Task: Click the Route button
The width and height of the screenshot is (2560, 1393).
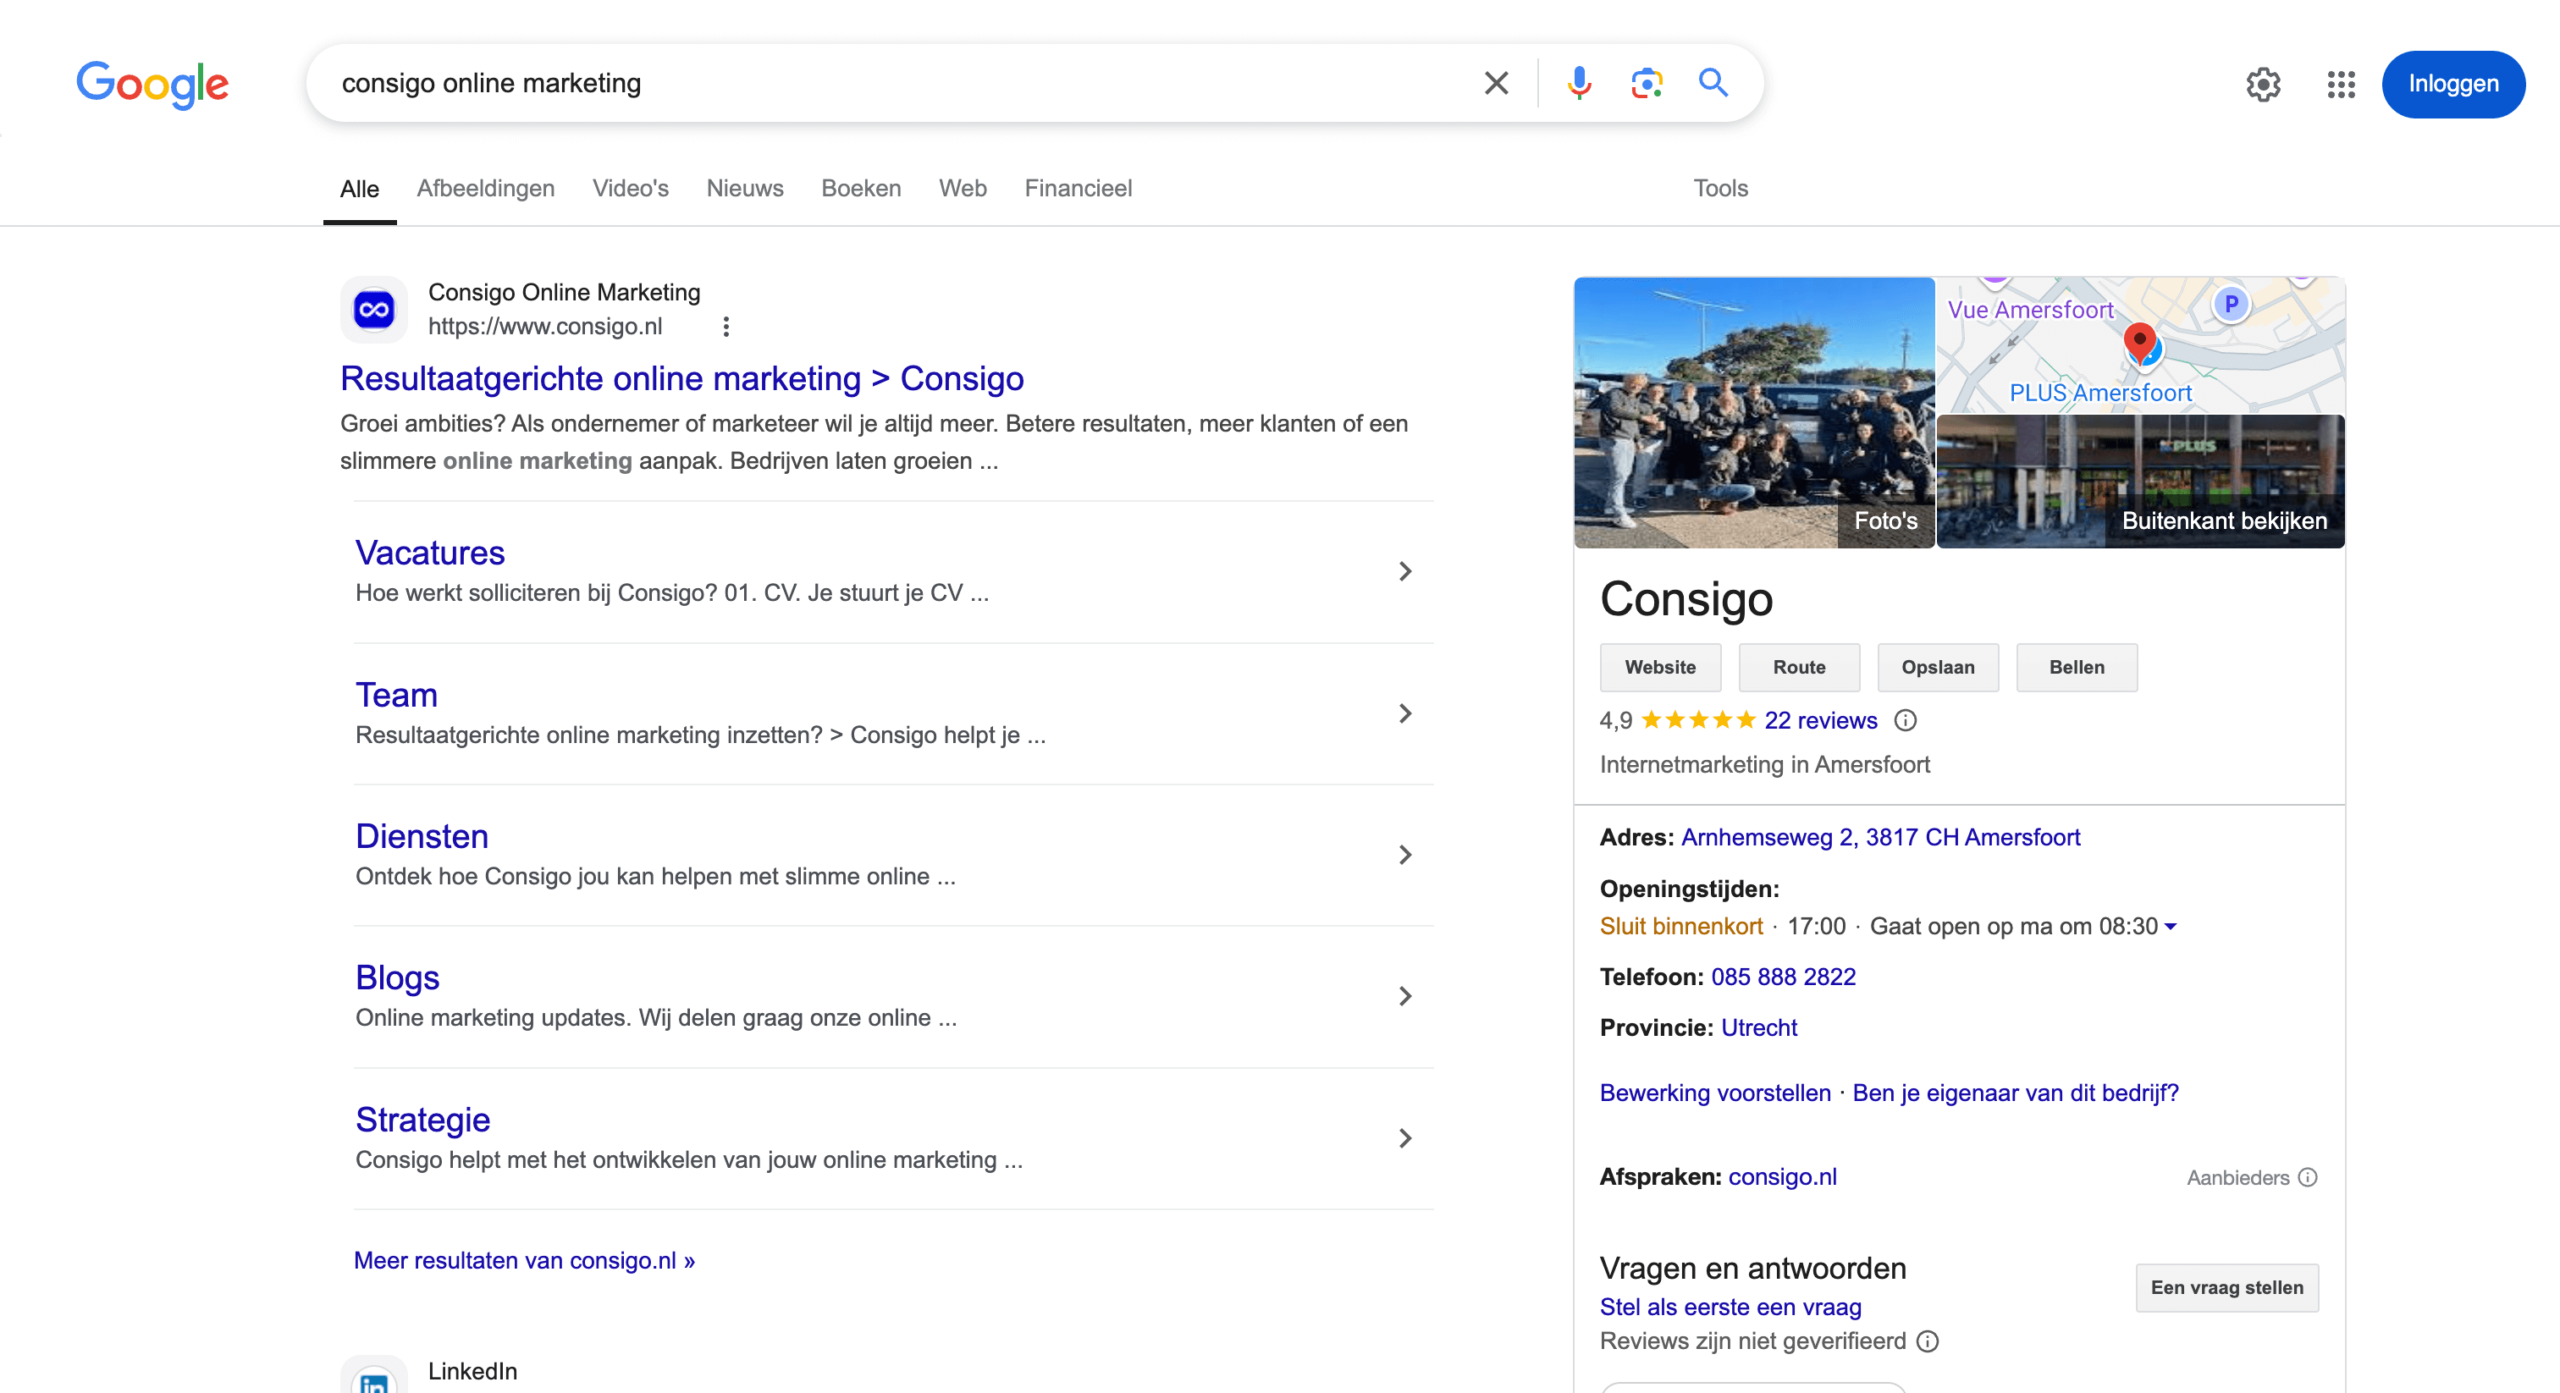Action: pos(1798,667)
